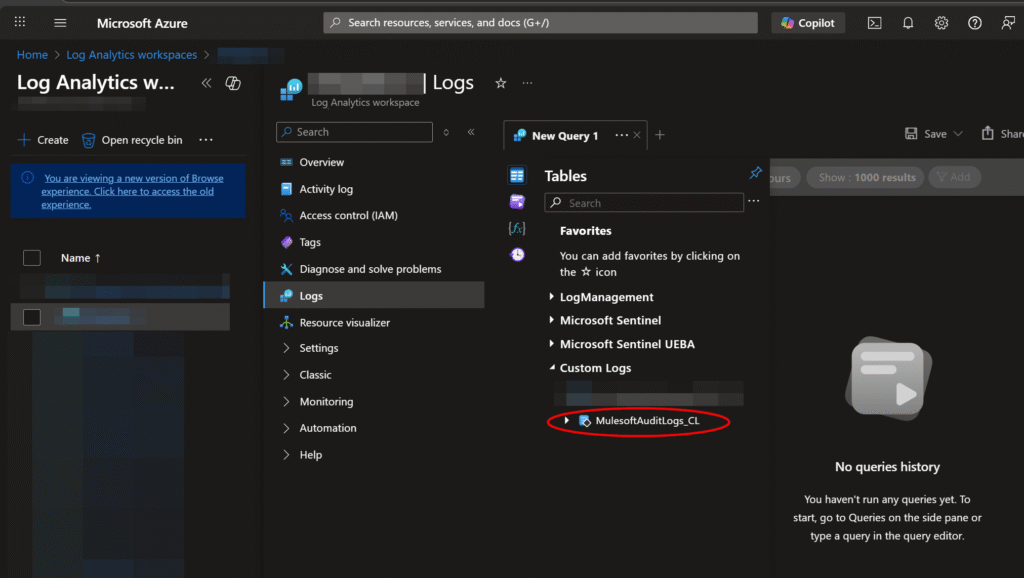Open the portal settings gear icon
1024x578 pixels.
[x=941, y=23]
